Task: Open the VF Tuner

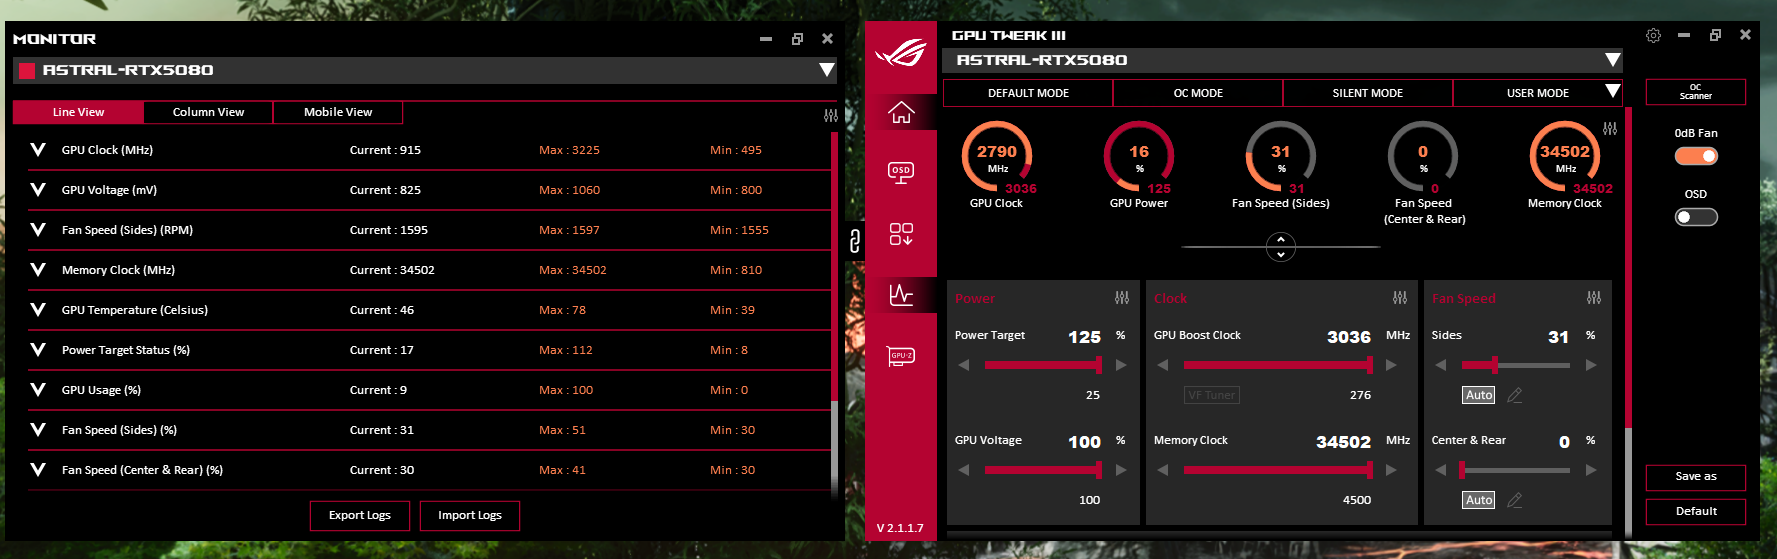Action: 1211,395
